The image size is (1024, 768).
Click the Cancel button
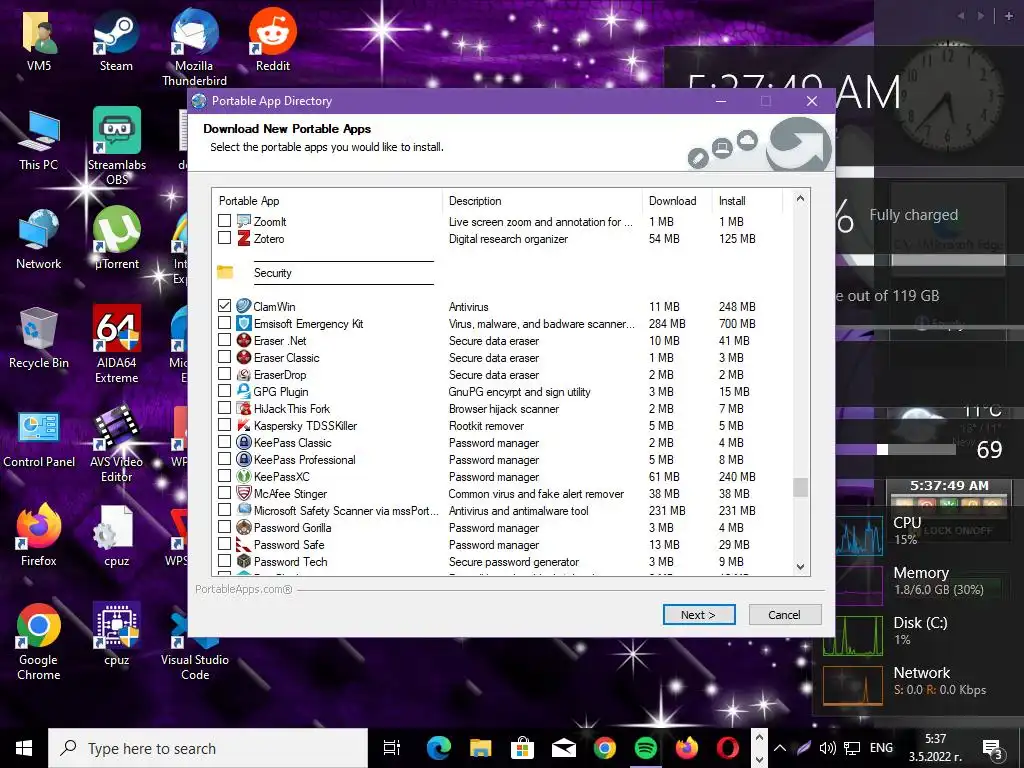pyautogui.click(x=784, y=615)
